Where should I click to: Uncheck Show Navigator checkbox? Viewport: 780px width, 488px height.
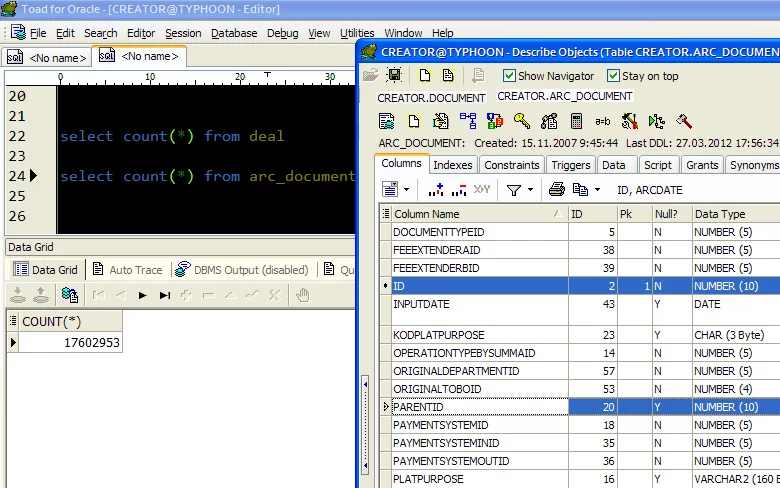509,75
